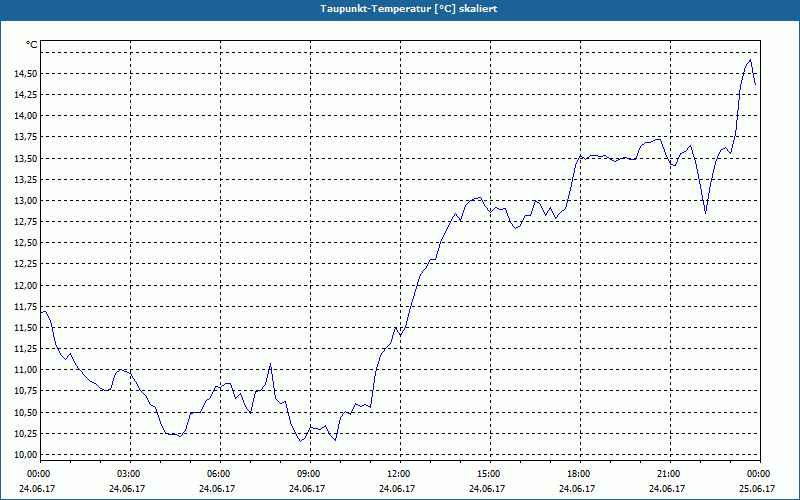This screenshot has width=800, height=500.
Task: Click the 13,50 y-axis label
Action: tap(26, 159)
